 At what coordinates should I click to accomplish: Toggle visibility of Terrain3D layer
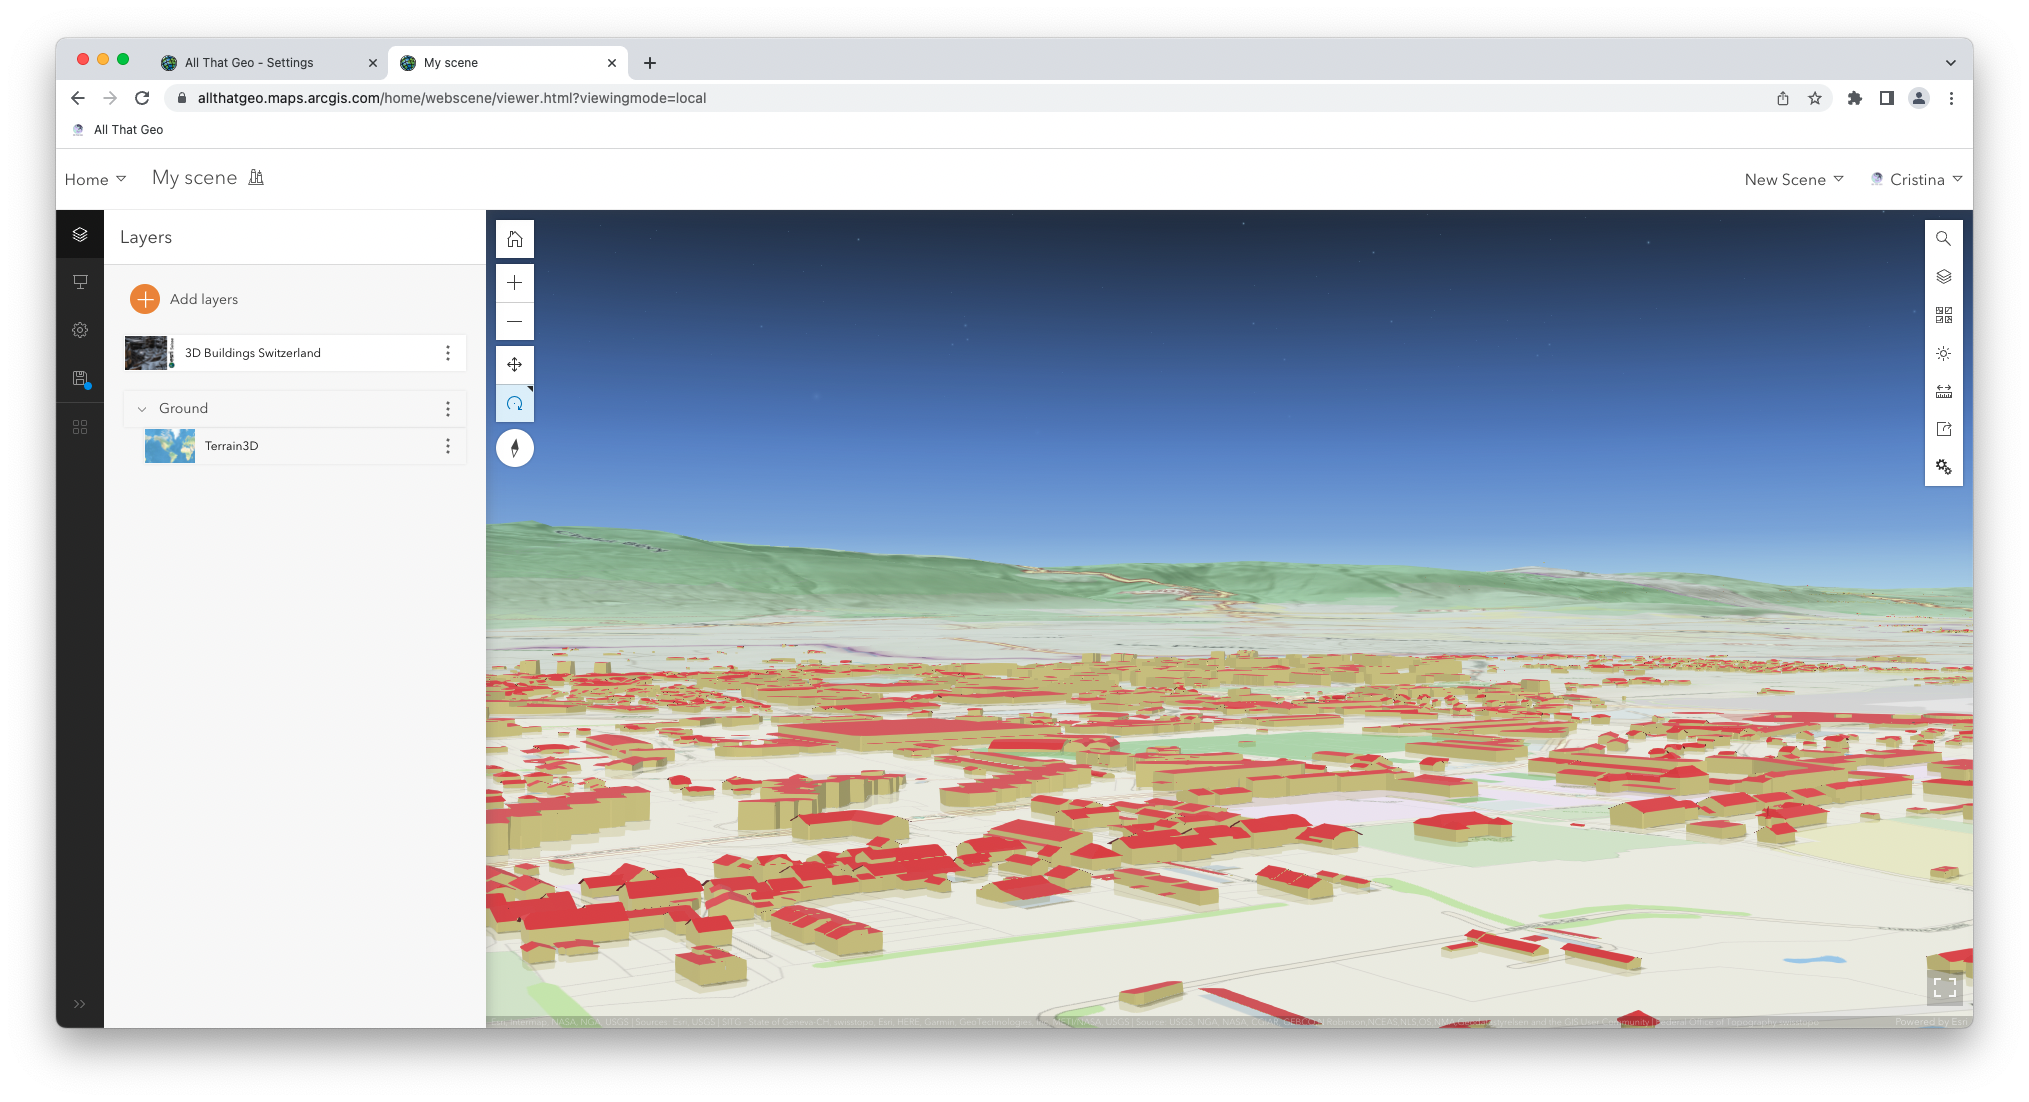[x=168, y=445]
